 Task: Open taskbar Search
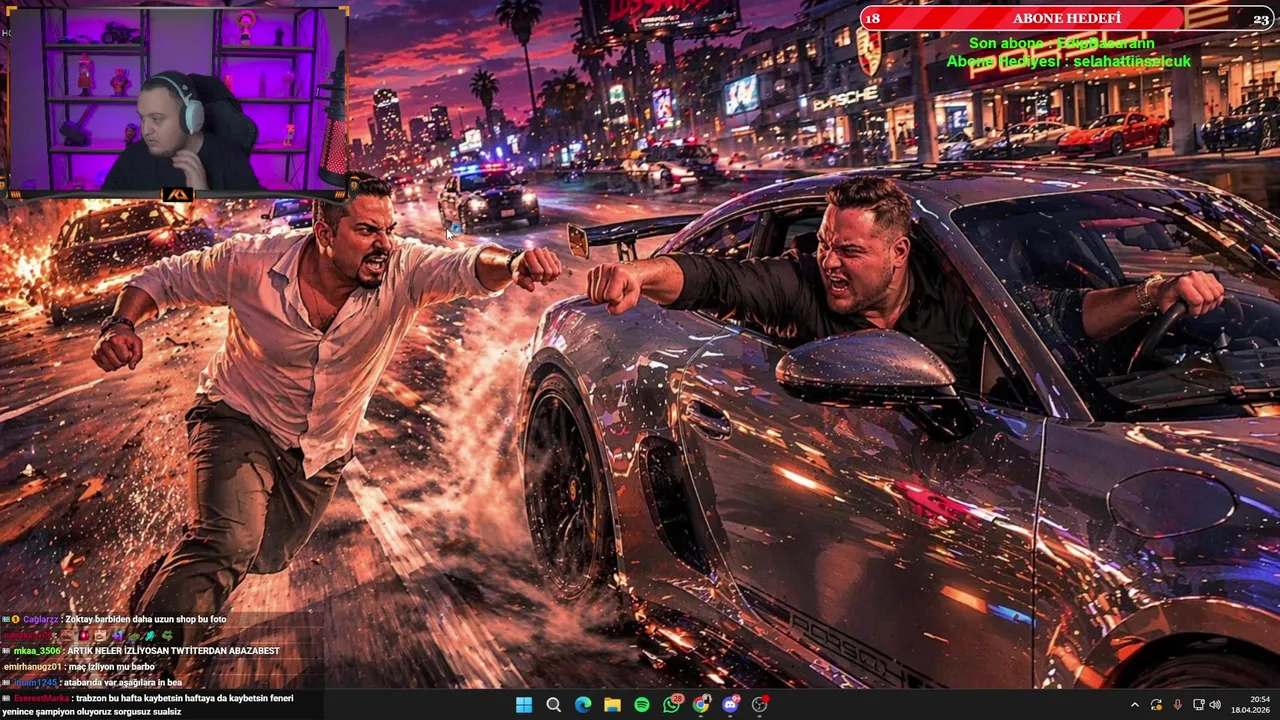coord(553,705)
